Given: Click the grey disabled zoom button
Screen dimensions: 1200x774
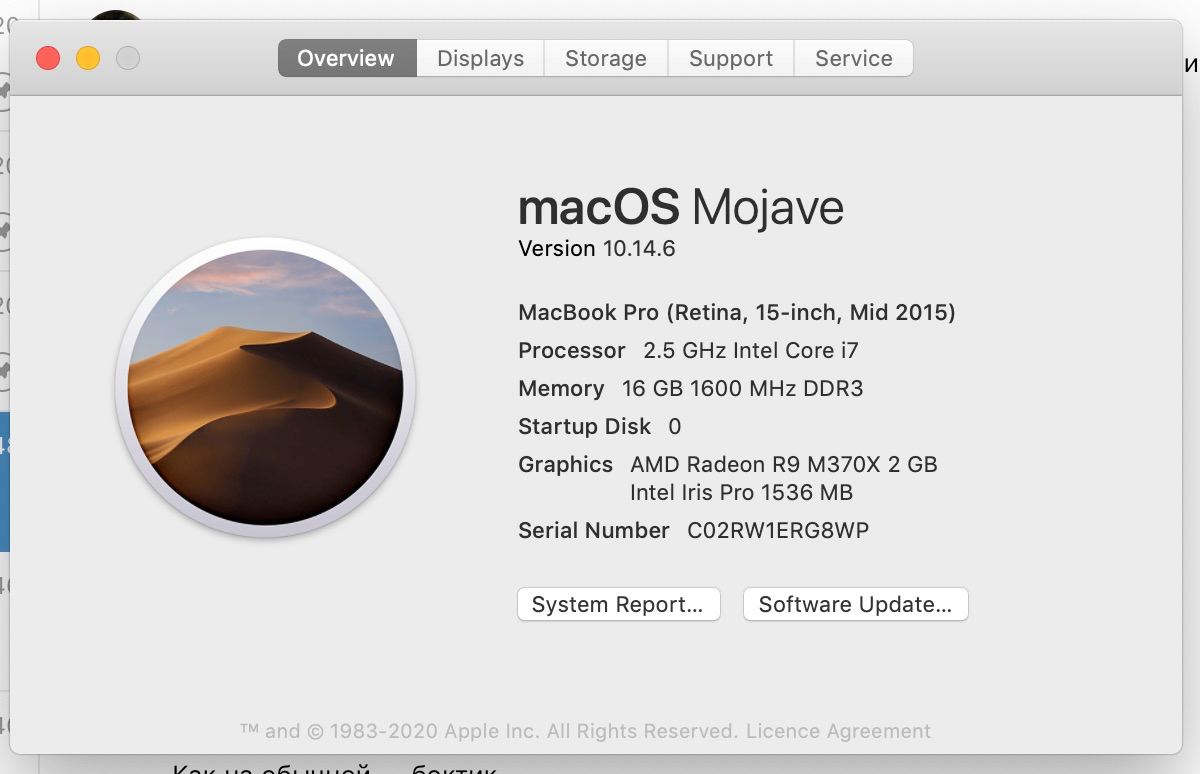Looking at the screenshot, I should [x=128, y=58].
